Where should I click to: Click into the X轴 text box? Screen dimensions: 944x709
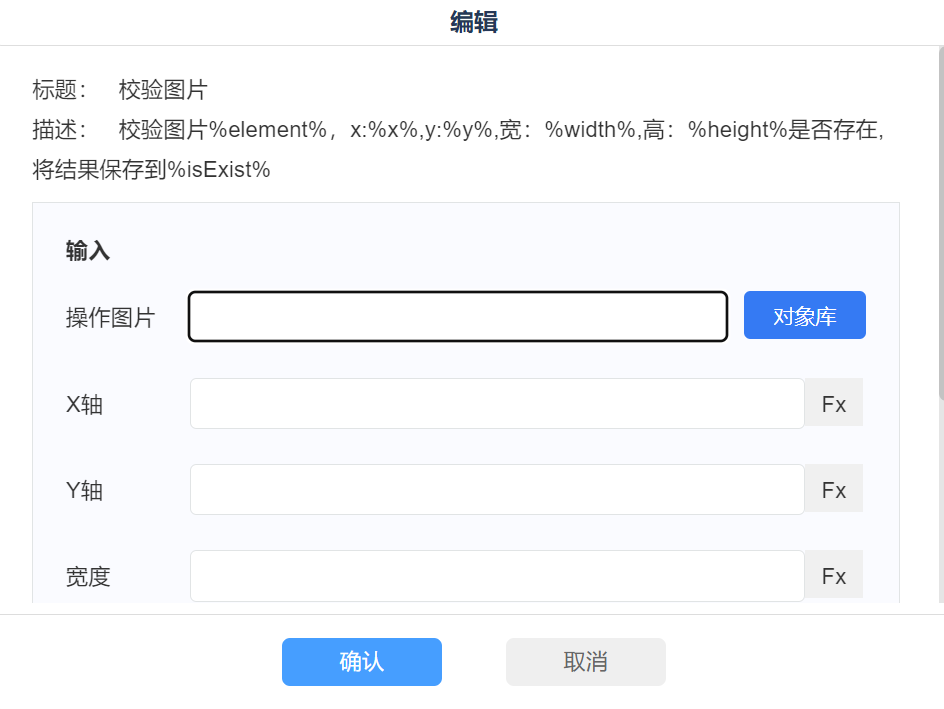pyautogui.click(x=497, y=404)
